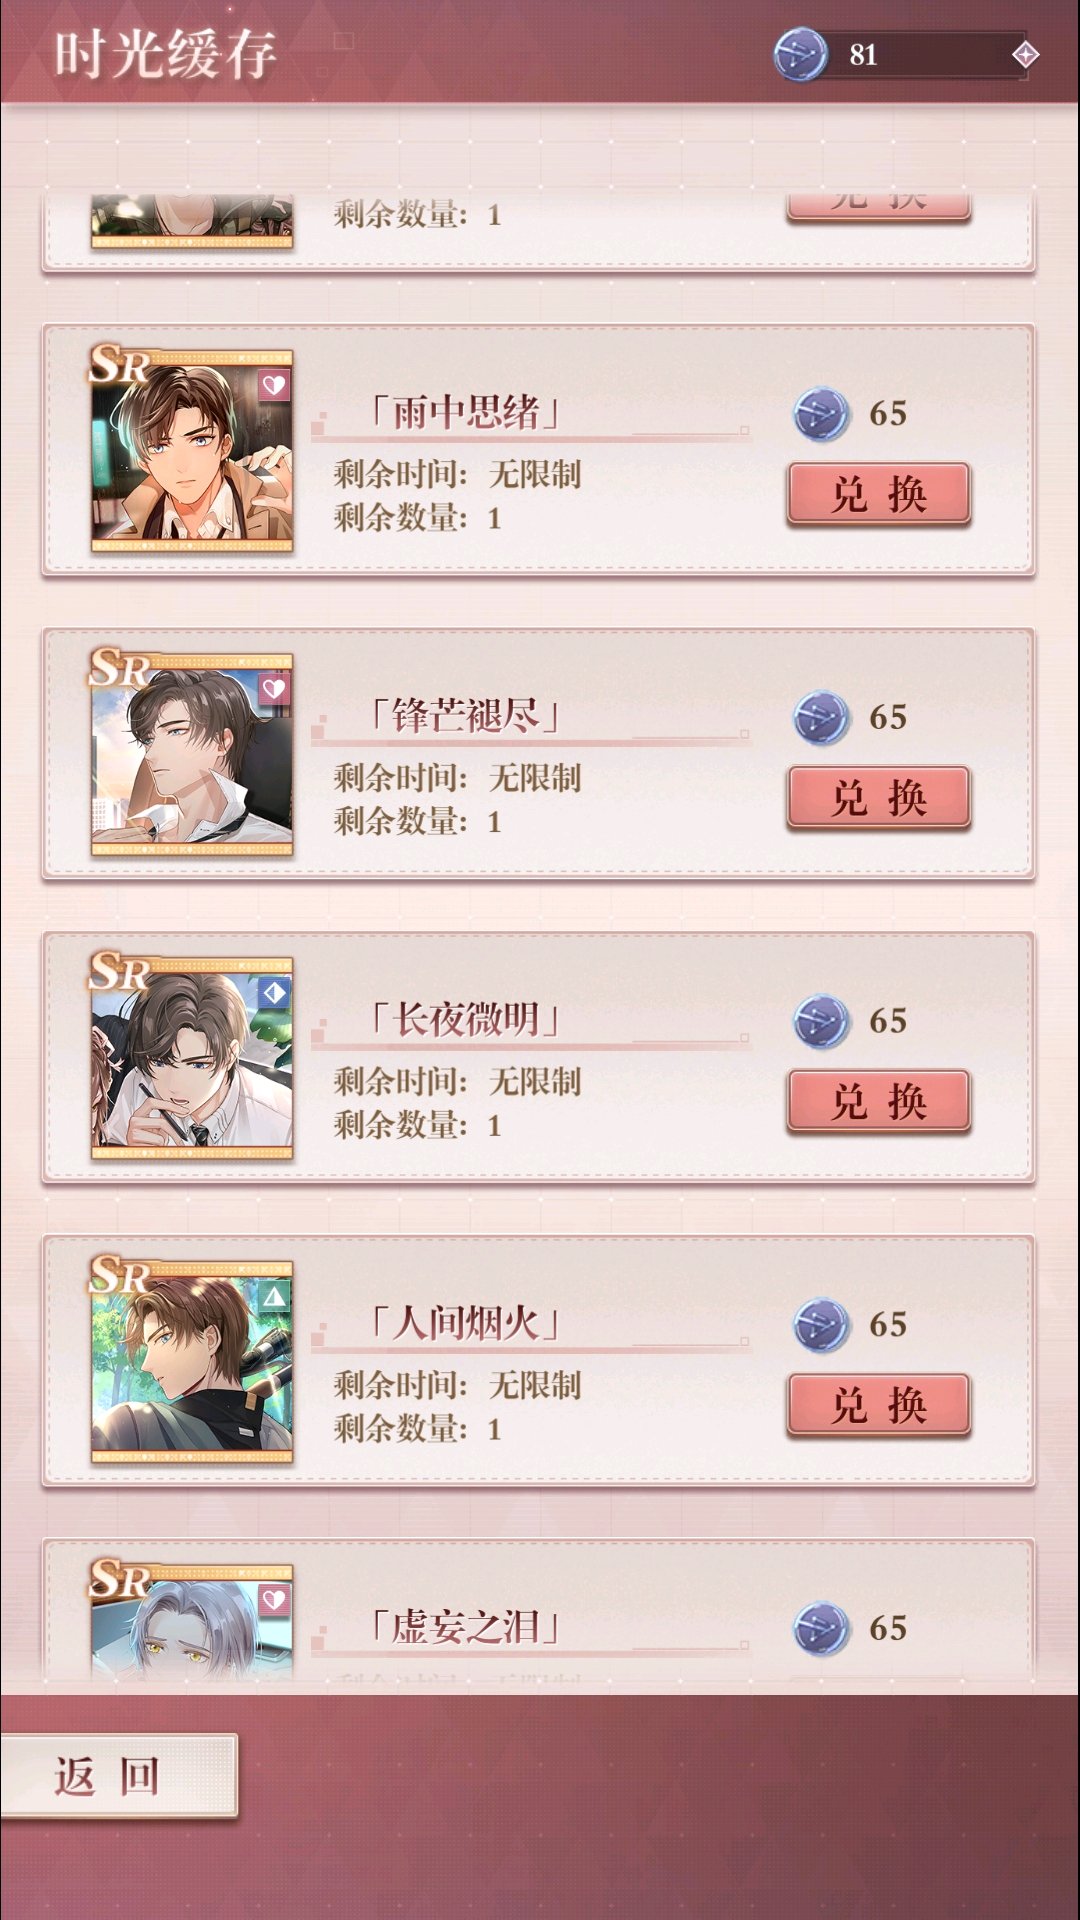1080x1920 pixels.
Task: Click heart attribute badge on 「锋芒褪尽」 card
Action: point(274,690)
